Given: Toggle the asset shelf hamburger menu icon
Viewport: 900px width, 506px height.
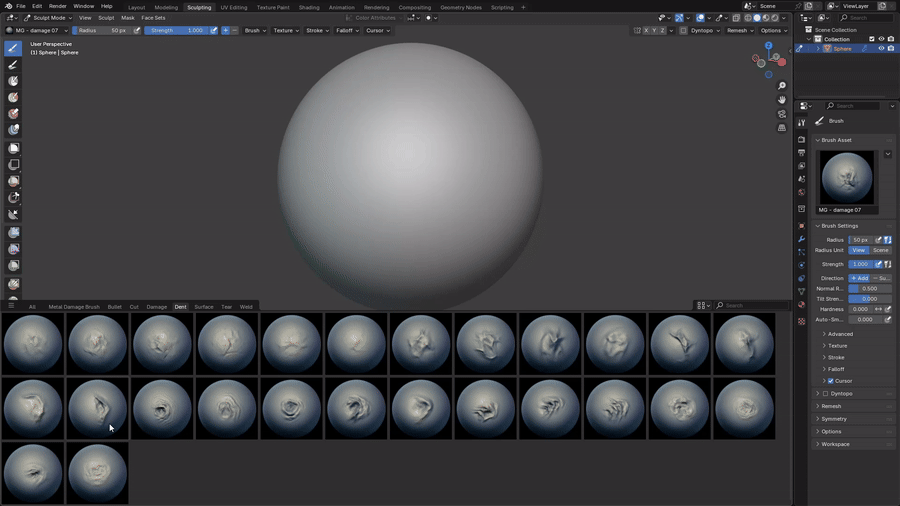Looking at the screenshot, I should [x=11, y=306].
